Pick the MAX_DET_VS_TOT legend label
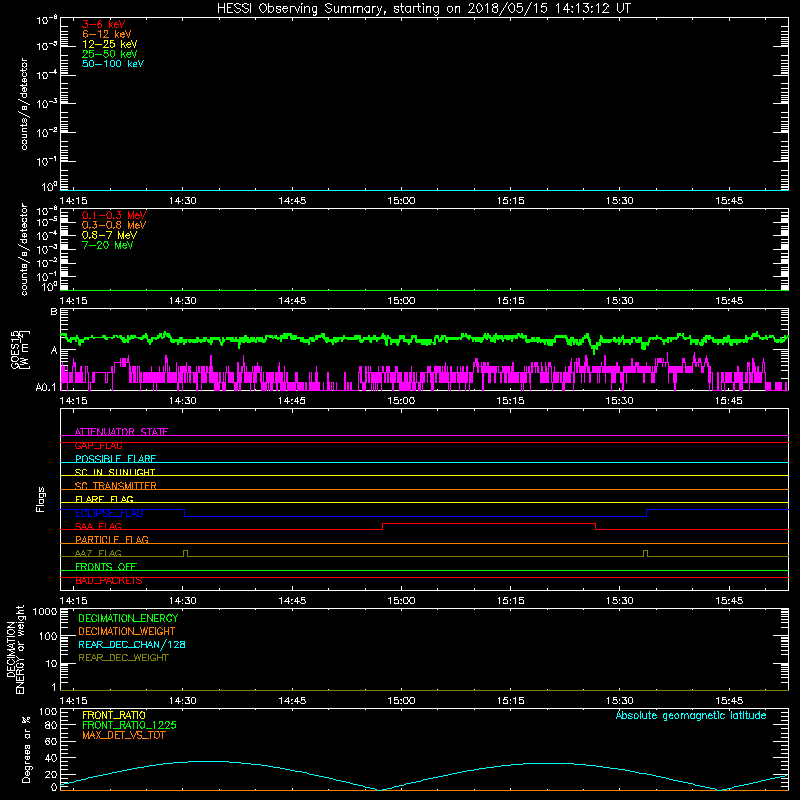Viewport: 800px width, 800px height. click(124, 735)
